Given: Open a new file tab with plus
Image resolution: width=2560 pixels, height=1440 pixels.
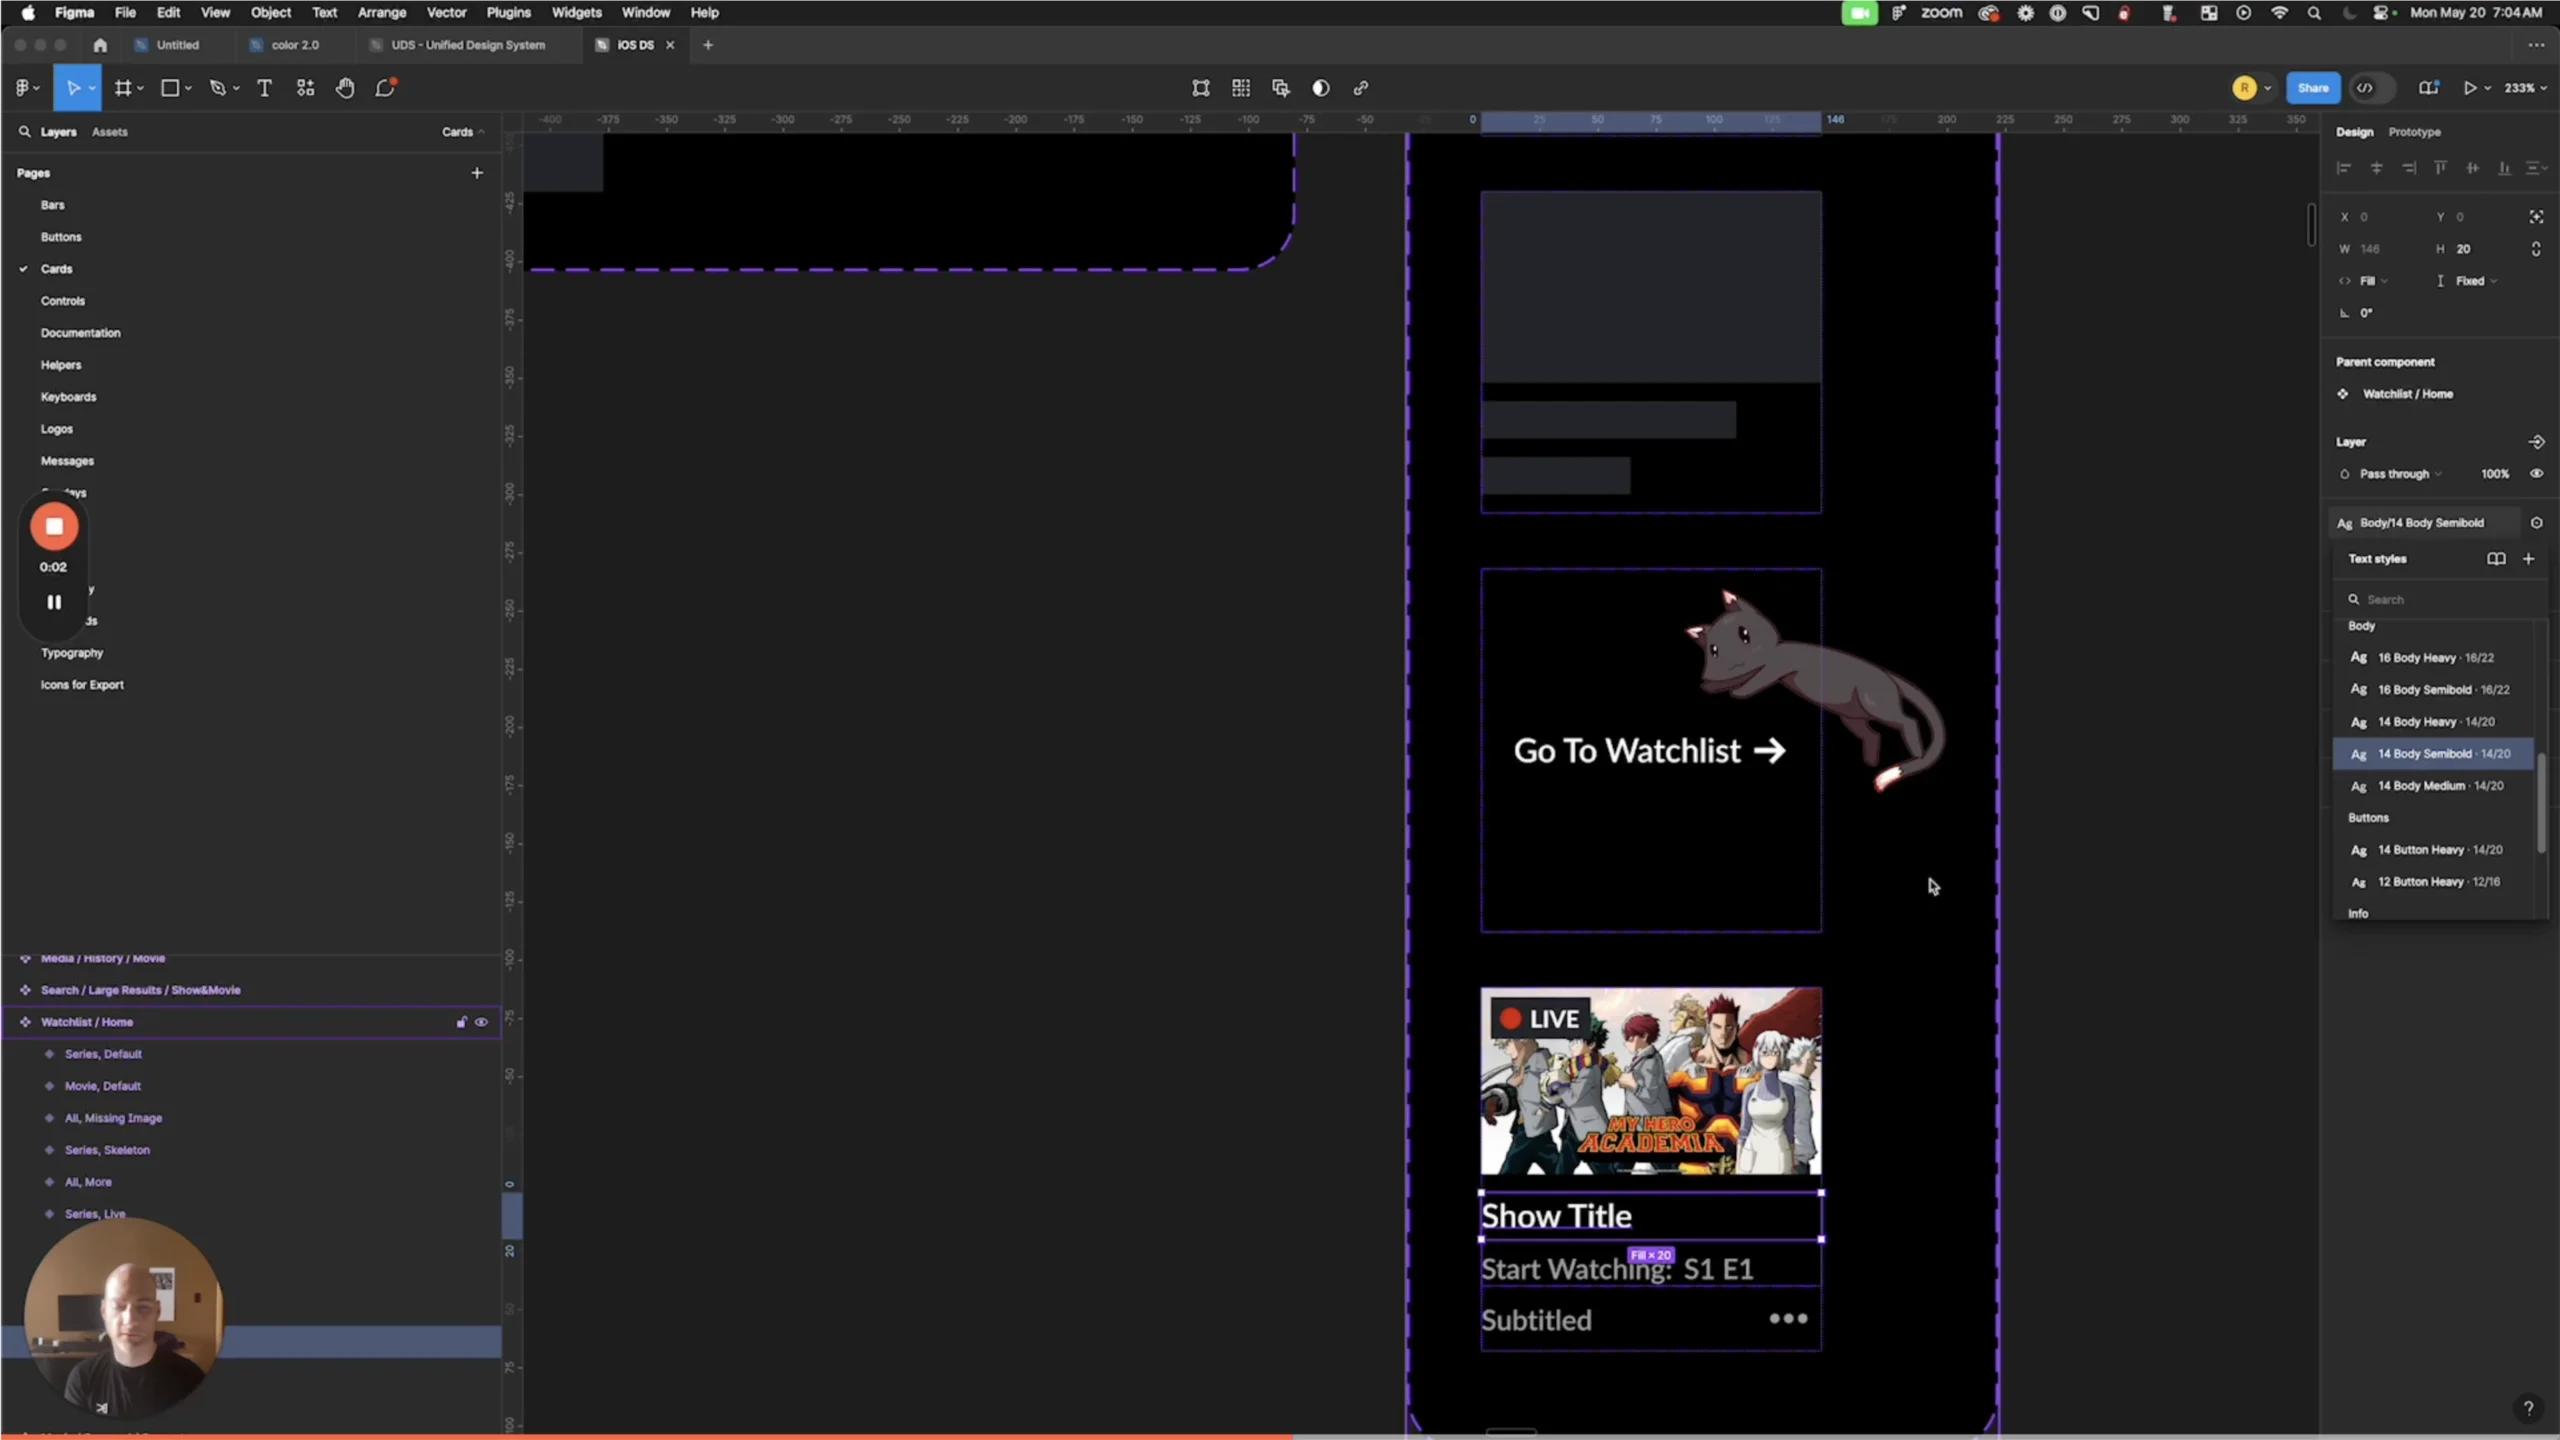Looking at the screenshot, I should tap(708, 45).
